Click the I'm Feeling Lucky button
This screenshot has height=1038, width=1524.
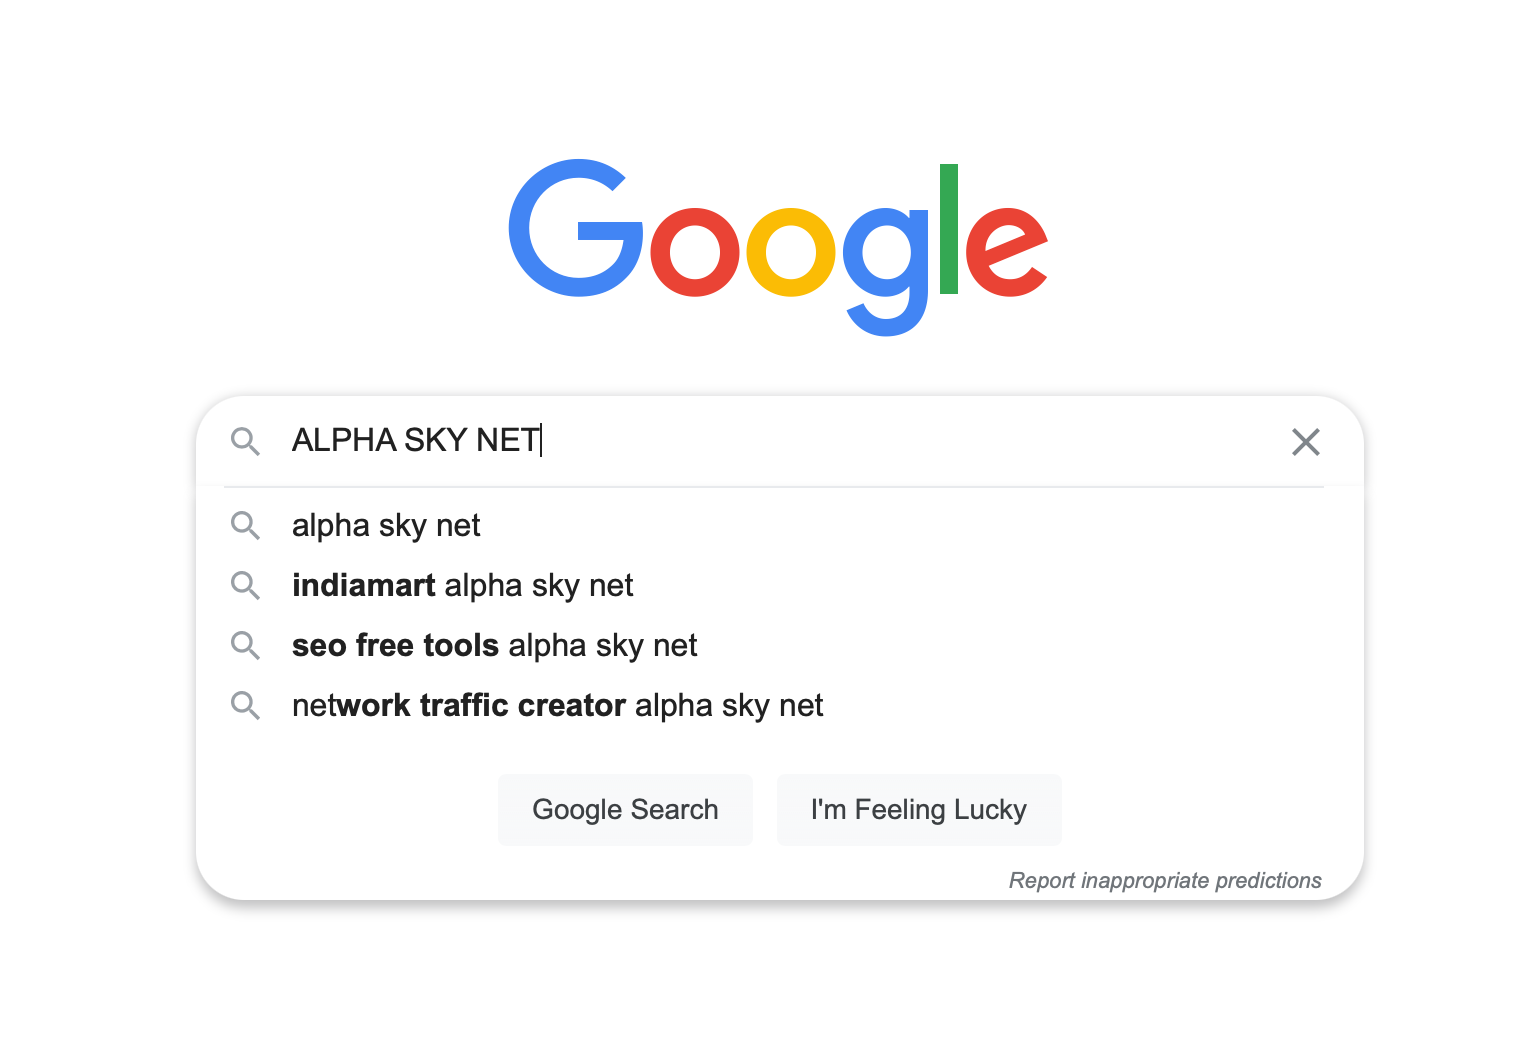click(x=918, y=810)
